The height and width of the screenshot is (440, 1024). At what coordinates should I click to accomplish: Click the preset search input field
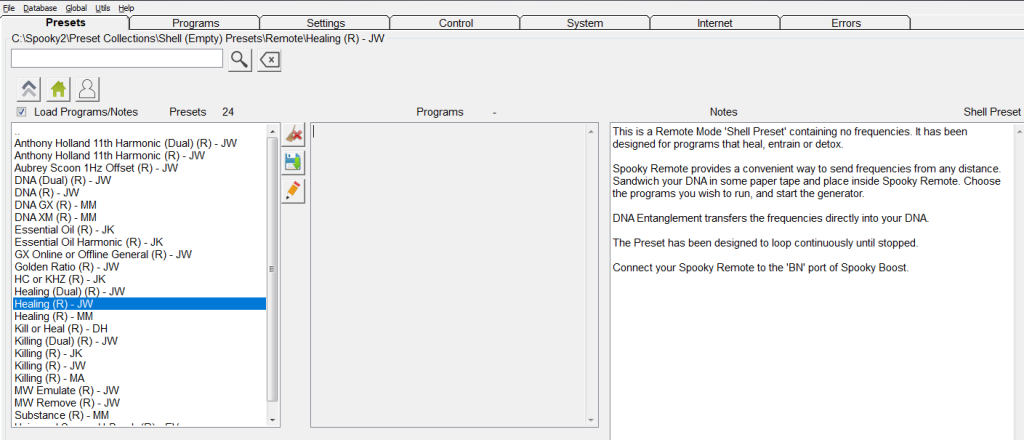pos(116,60)
